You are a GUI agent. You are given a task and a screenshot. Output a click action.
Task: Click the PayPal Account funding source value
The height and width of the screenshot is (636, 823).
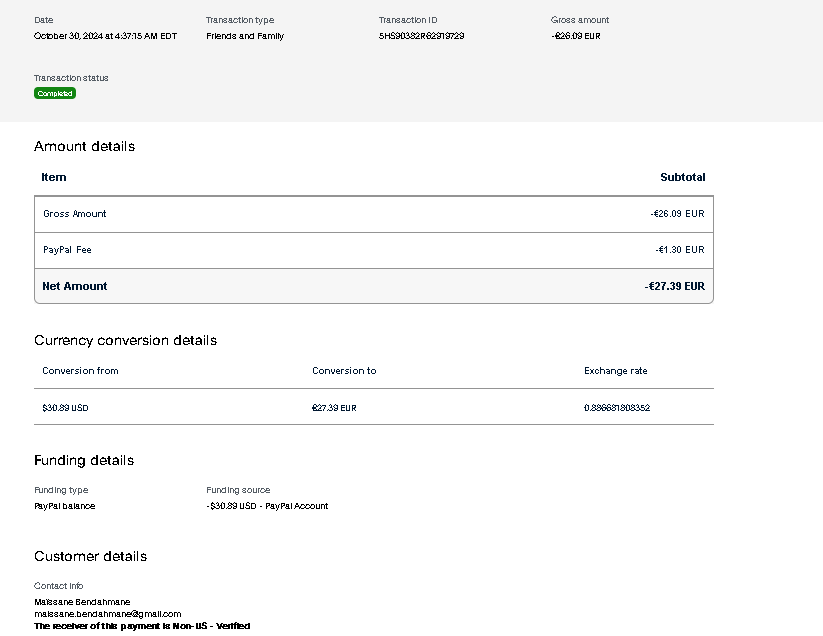click(x=267, y=506)
